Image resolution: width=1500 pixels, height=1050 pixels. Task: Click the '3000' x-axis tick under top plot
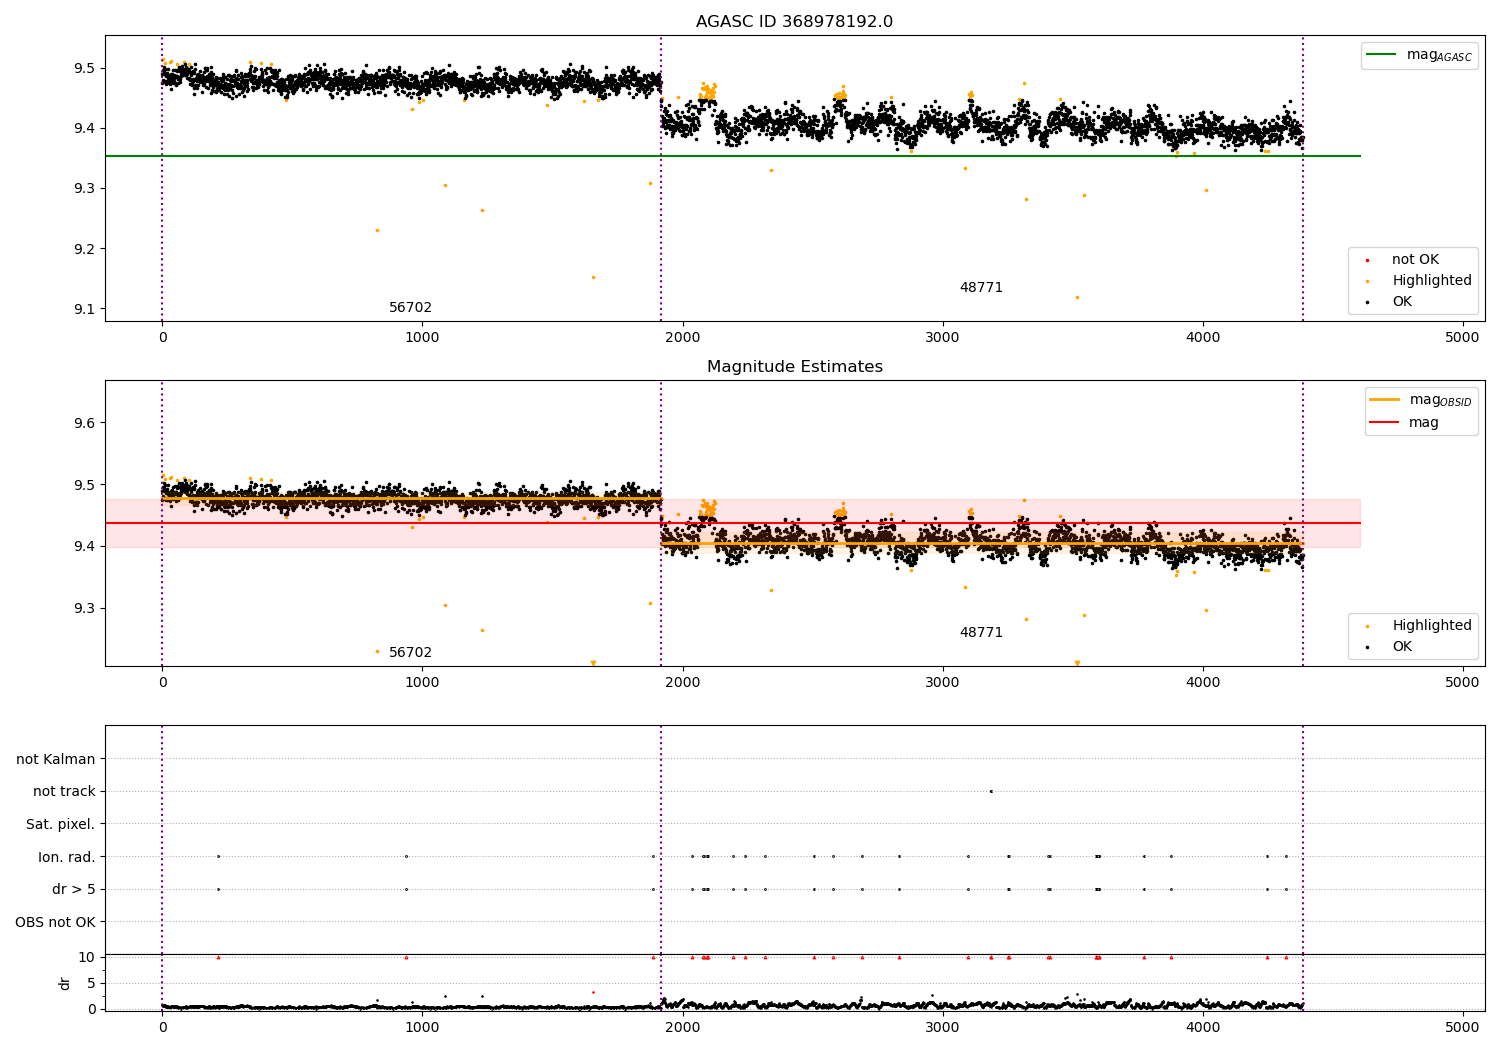[943, 337]
